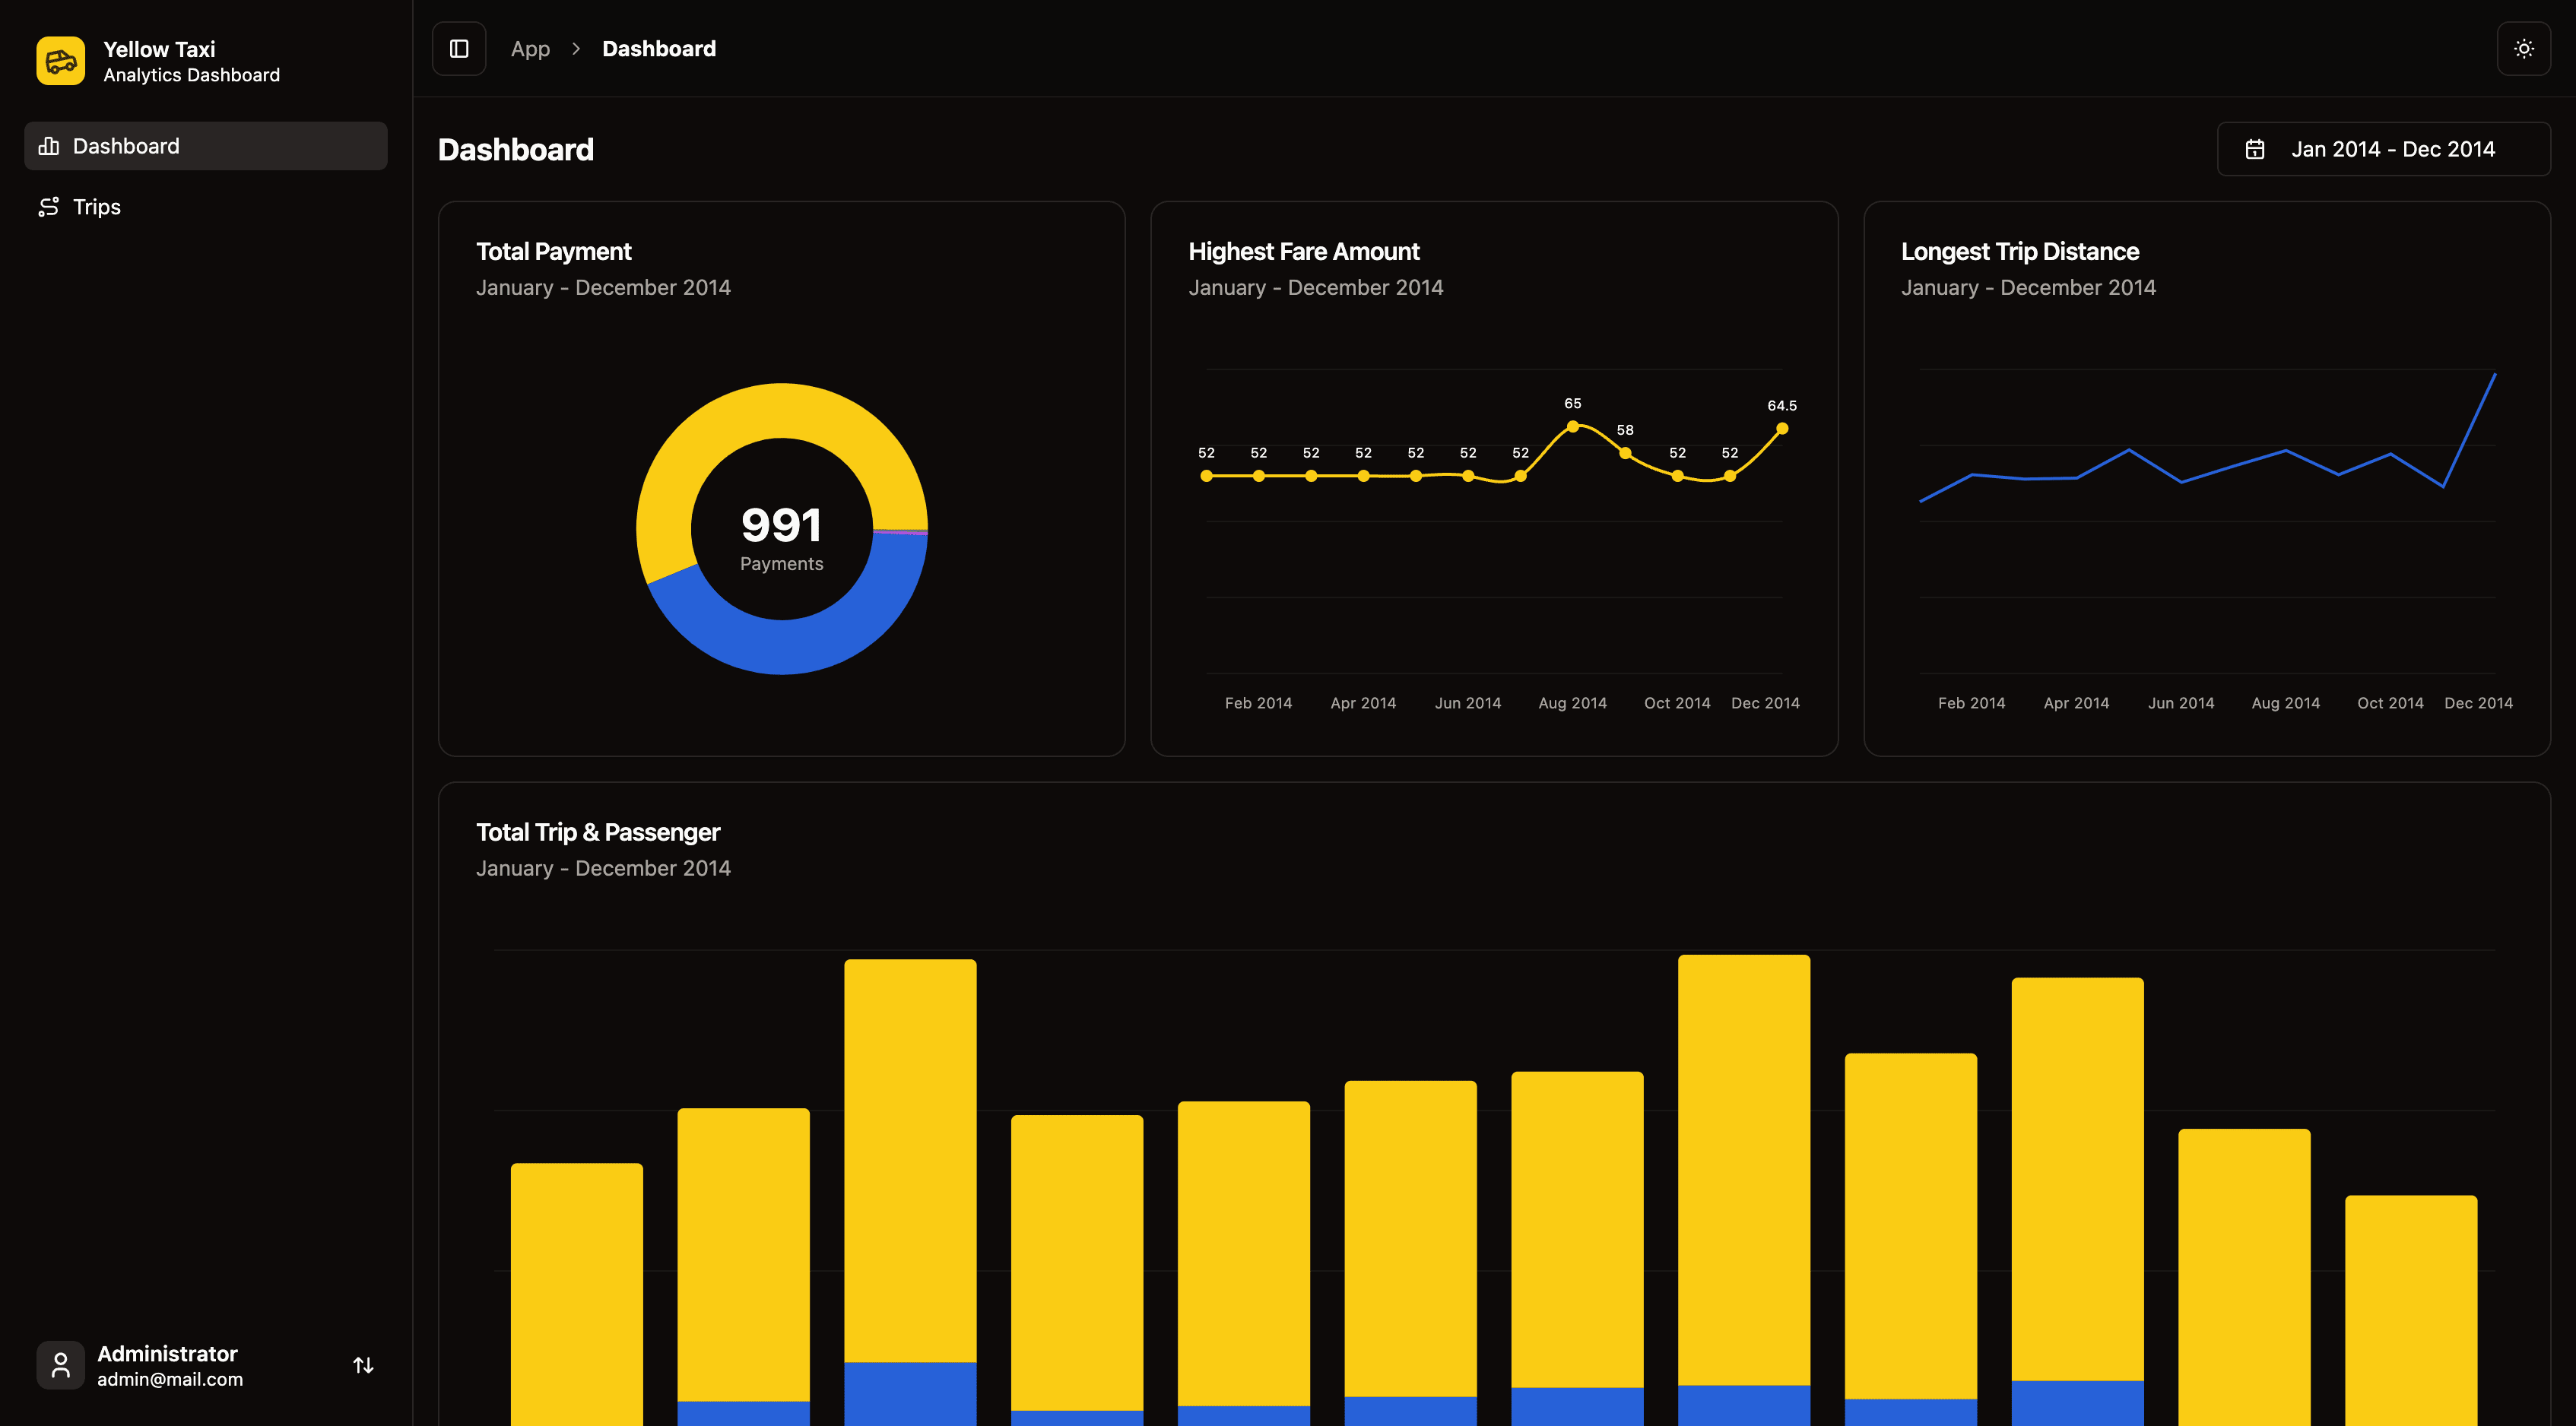
Task: Click the Aug 2014 label on fare chart
Action: coord(1573,703)
